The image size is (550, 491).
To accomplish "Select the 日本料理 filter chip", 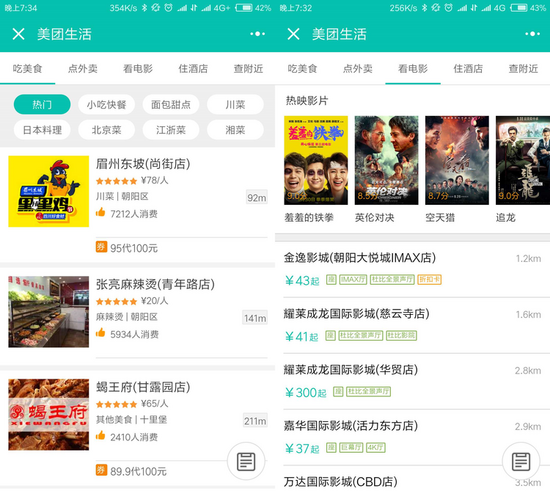I will [42, 130].
